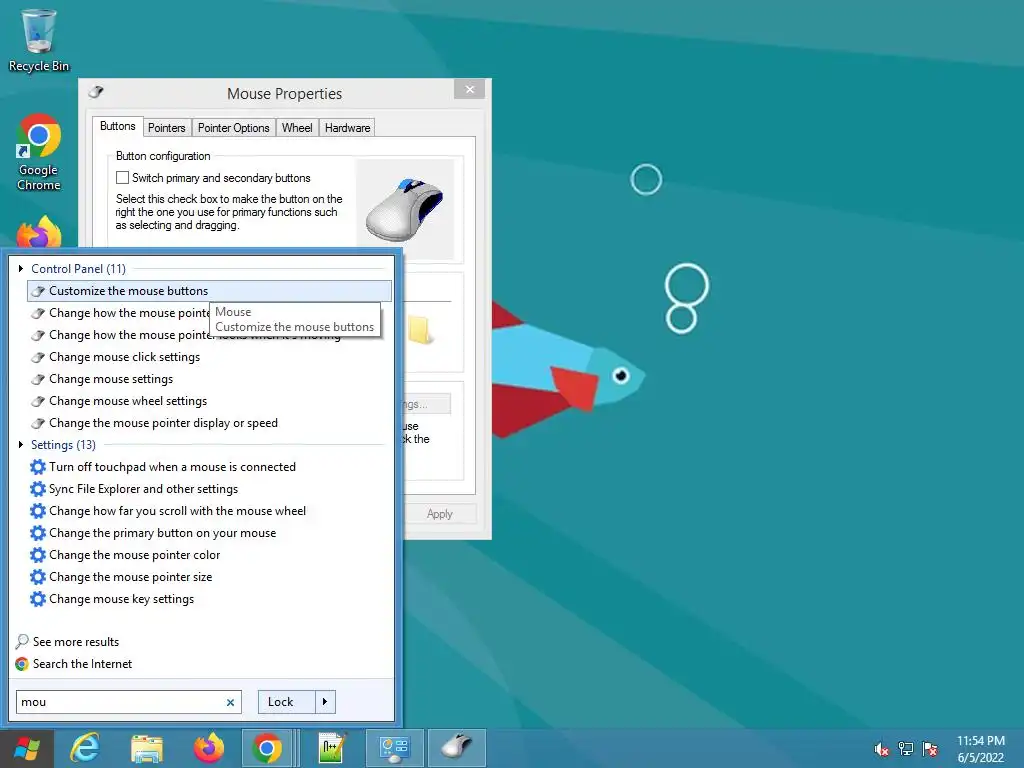Open 'Change the mouse pointer display or speed'
1024x768 pixels.
[x=163, y=423]
